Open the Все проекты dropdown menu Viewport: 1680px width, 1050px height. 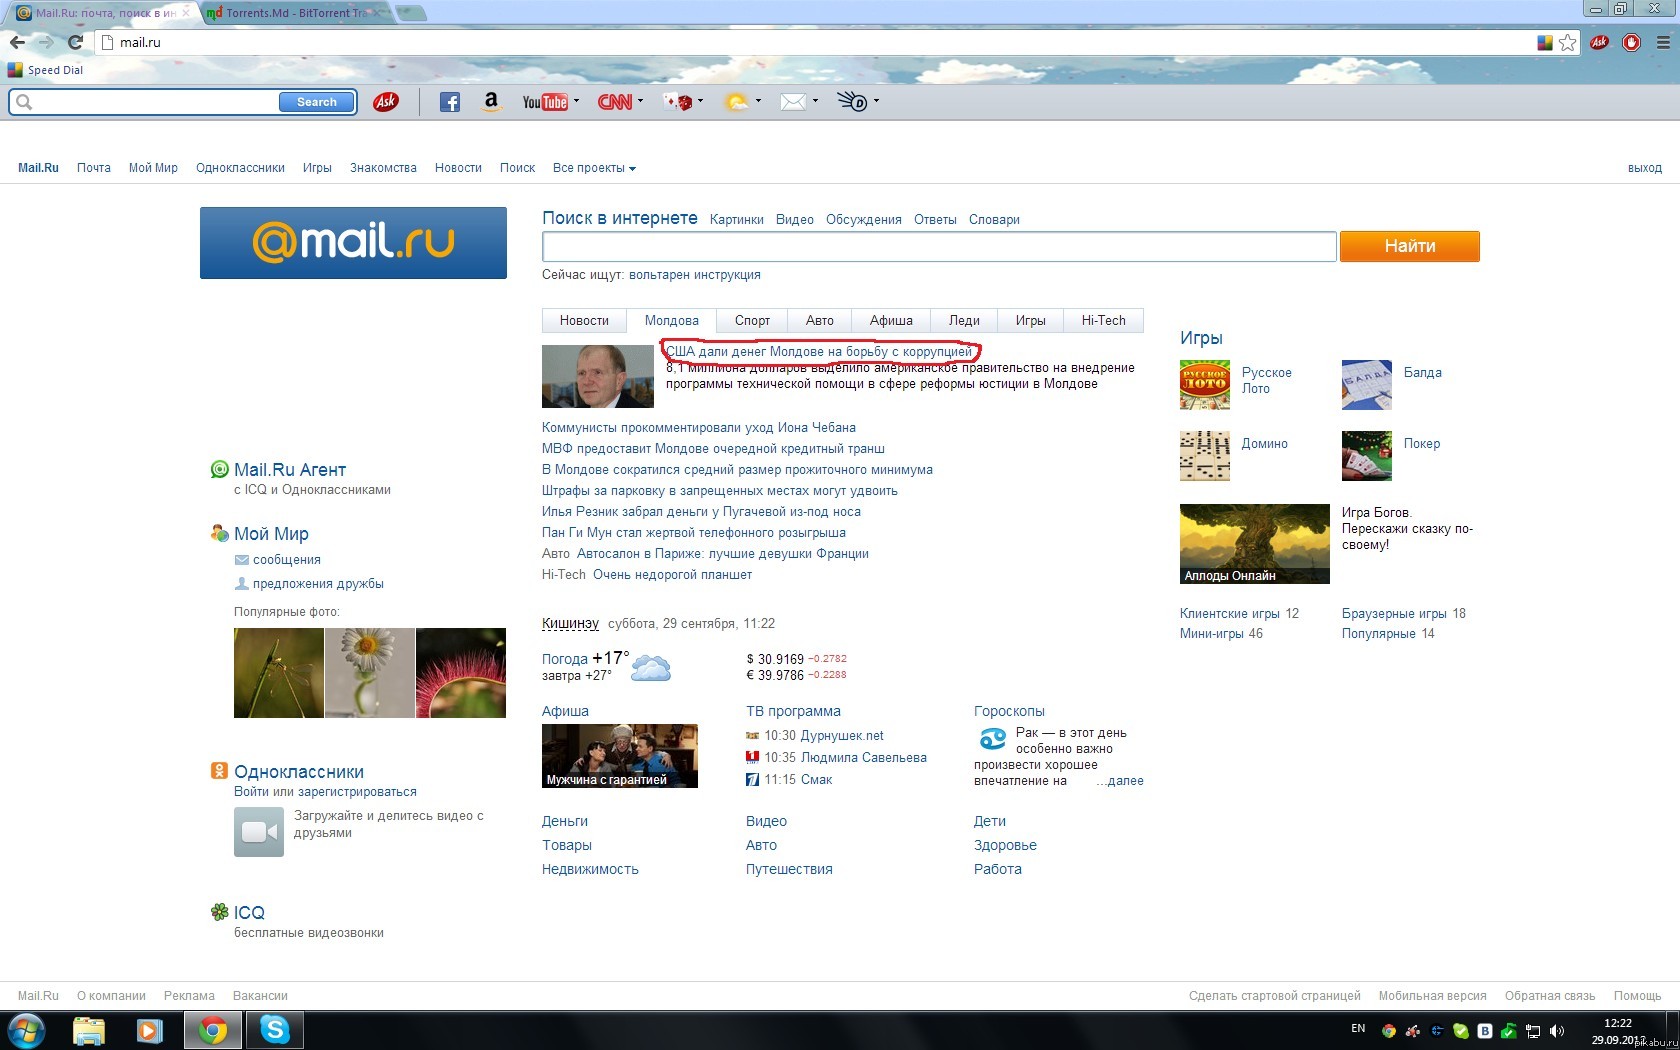coord(594,168)
